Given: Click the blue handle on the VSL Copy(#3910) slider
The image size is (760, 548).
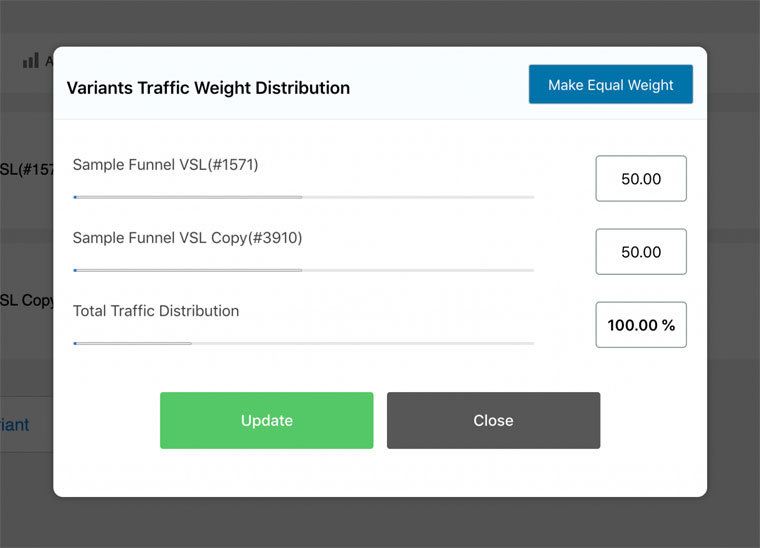Looking at the screenshot, I should coord(75,270).
